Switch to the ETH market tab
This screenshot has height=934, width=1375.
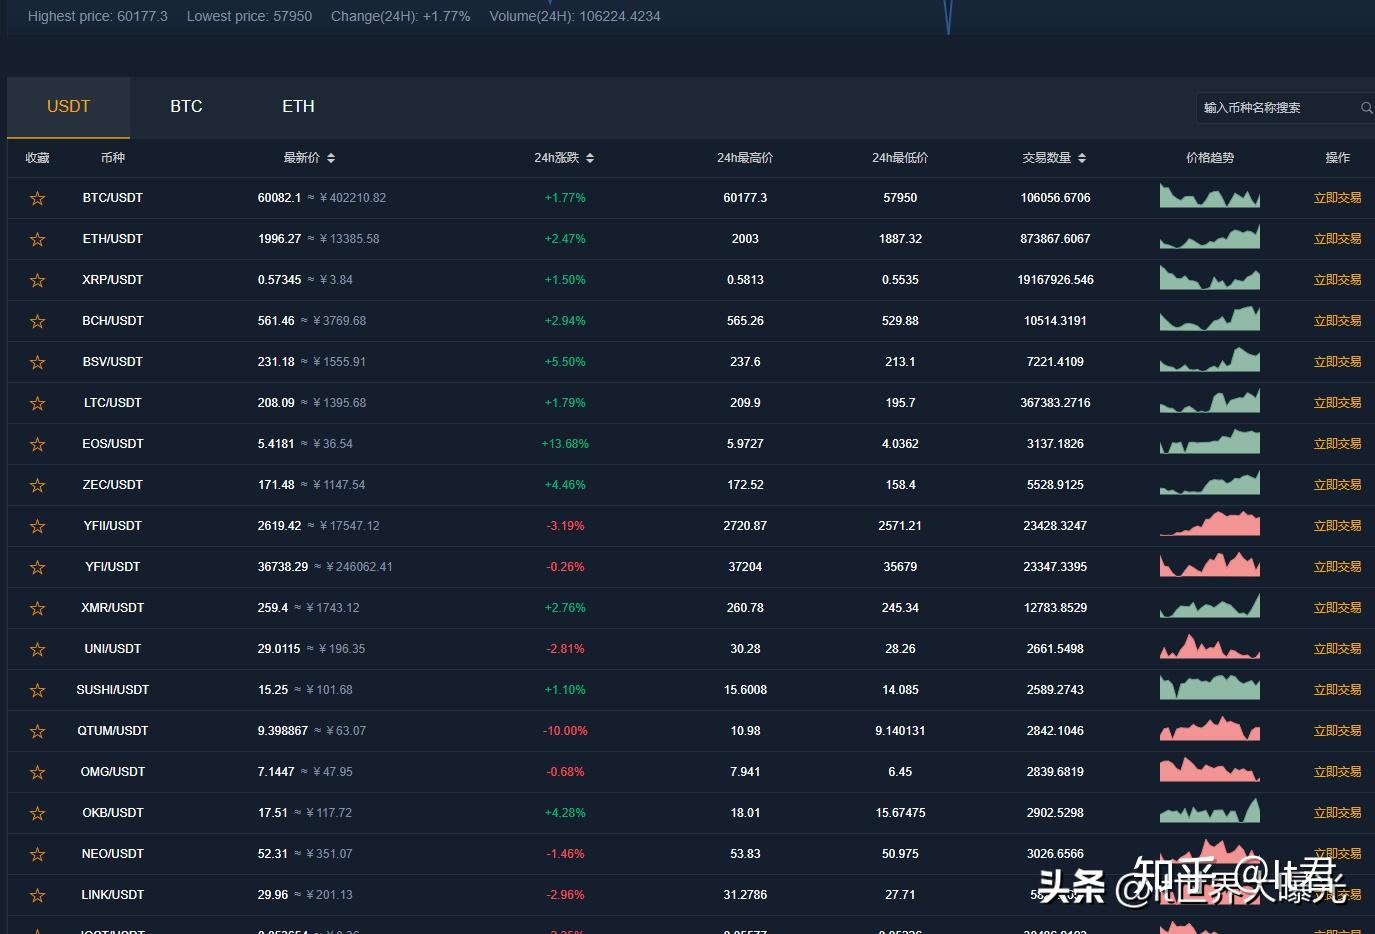click(x=298, y=107)
